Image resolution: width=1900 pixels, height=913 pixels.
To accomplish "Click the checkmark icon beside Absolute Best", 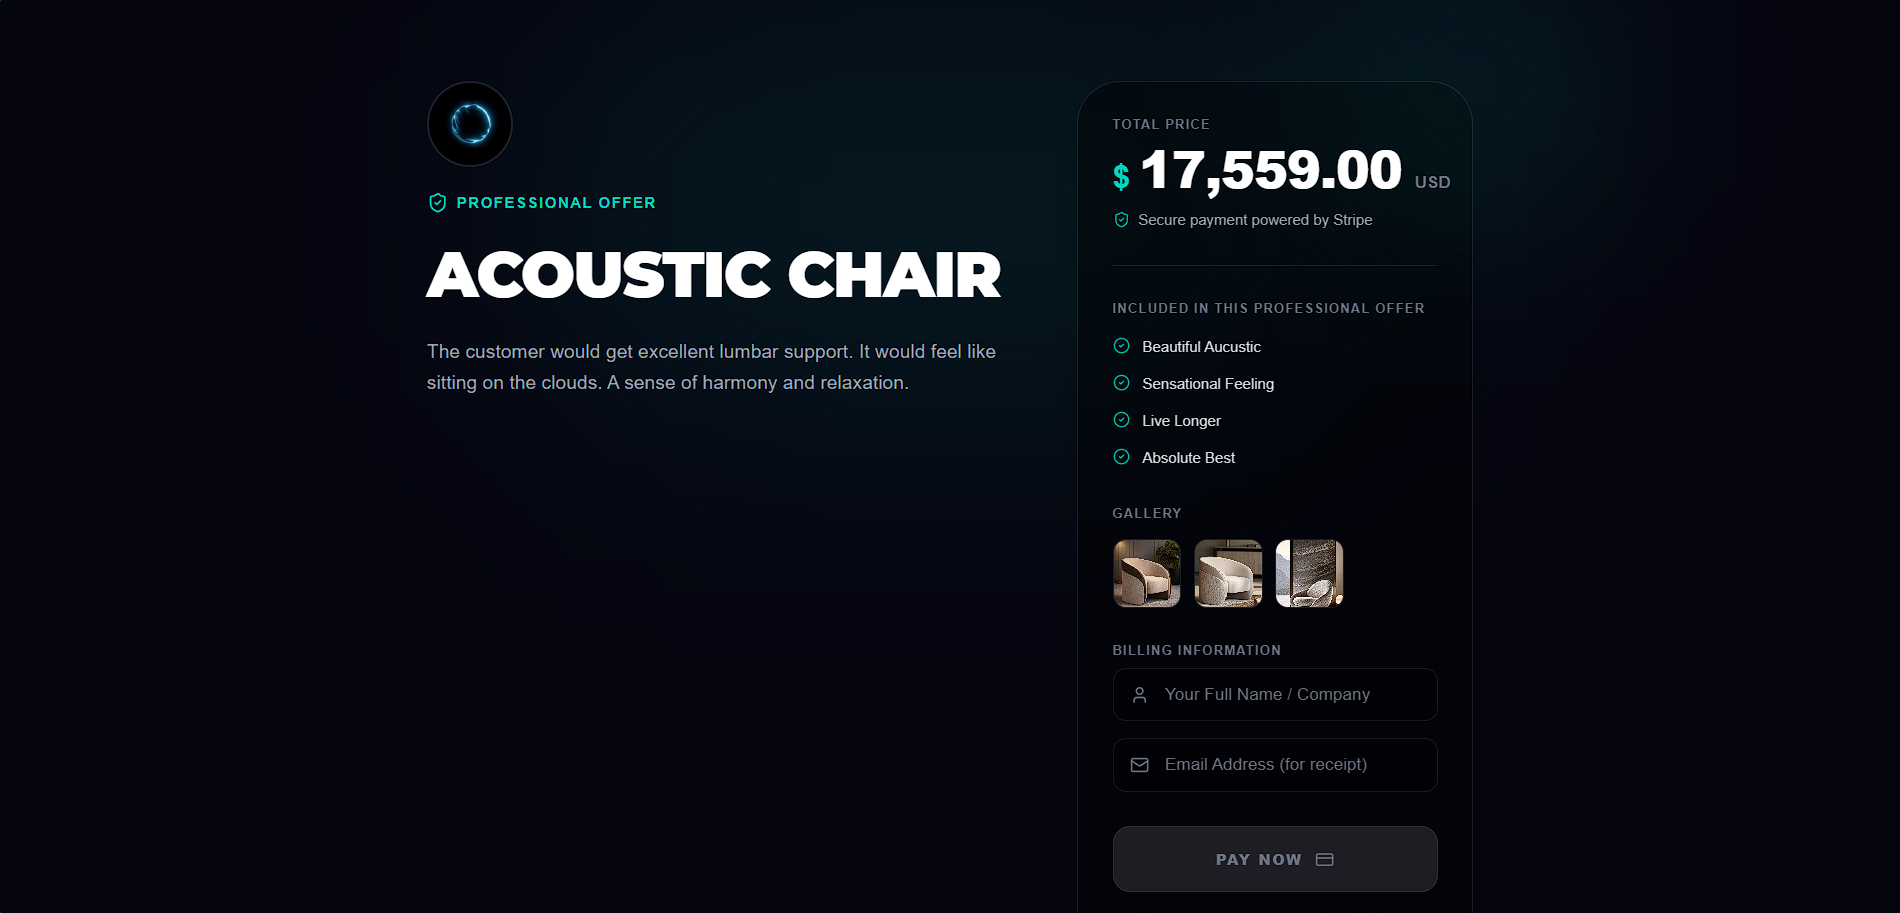I will click(1121, 457).
